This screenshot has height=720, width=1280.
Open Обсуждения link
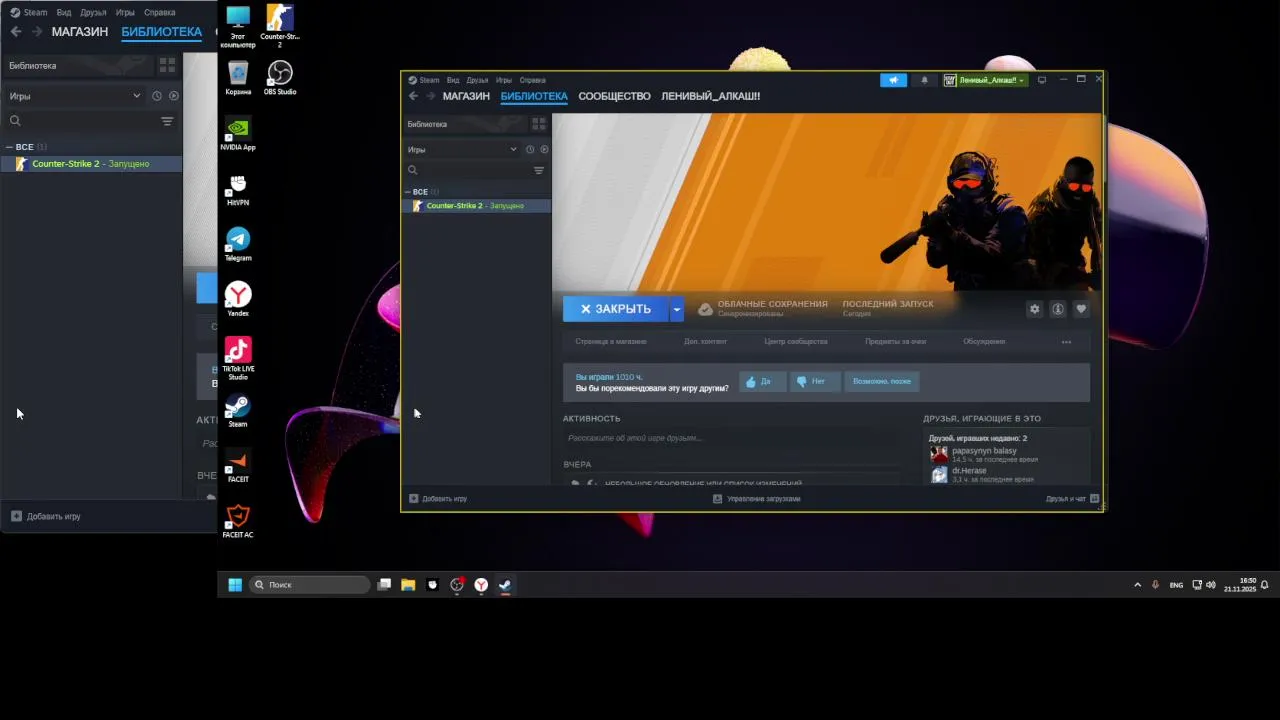[x=984, y=341]
